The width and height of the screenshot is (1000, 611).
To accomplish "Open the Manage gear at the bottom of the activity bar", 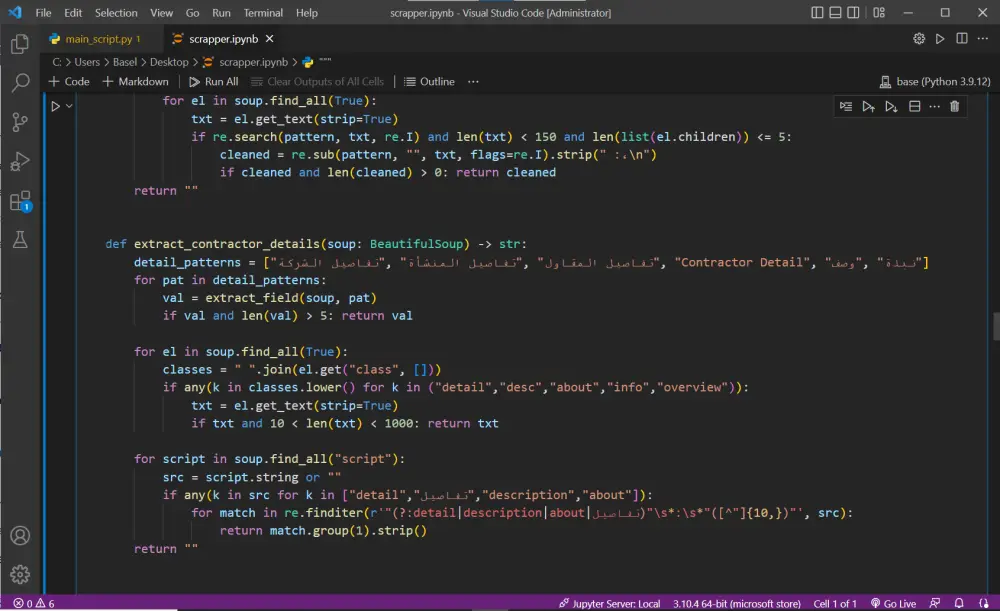I will tap(20, 574).
